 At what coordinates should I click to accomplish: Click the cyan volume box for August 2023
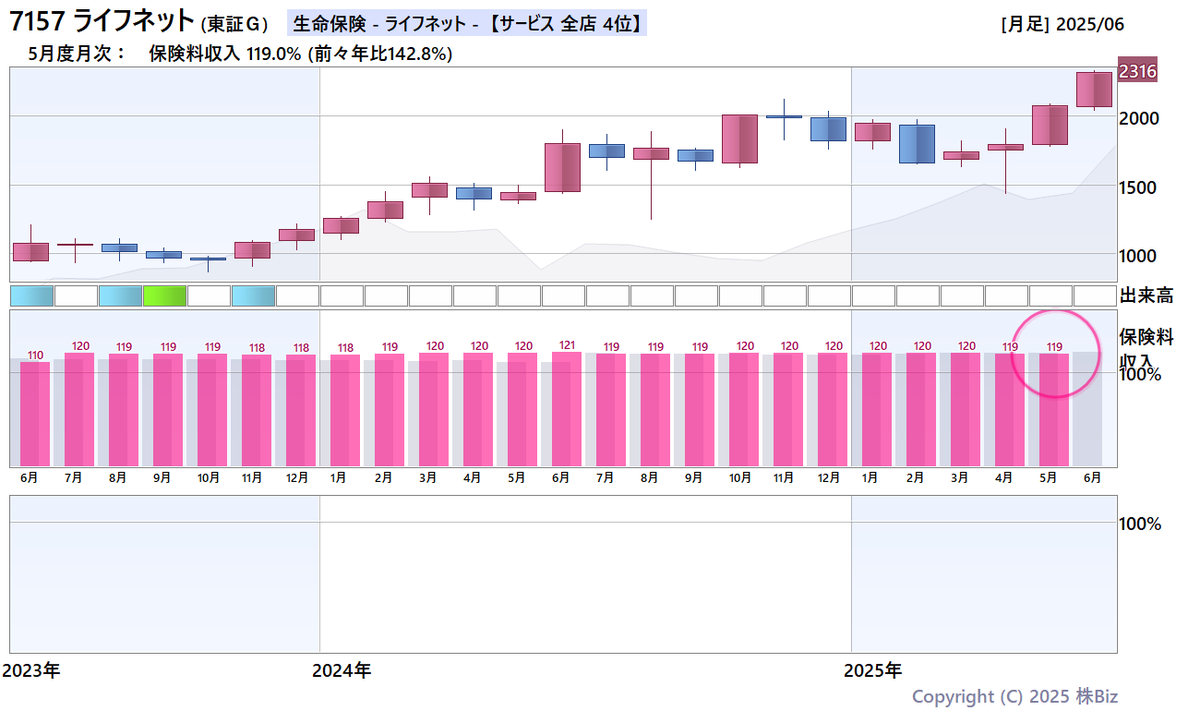click(x=120, y=295)
